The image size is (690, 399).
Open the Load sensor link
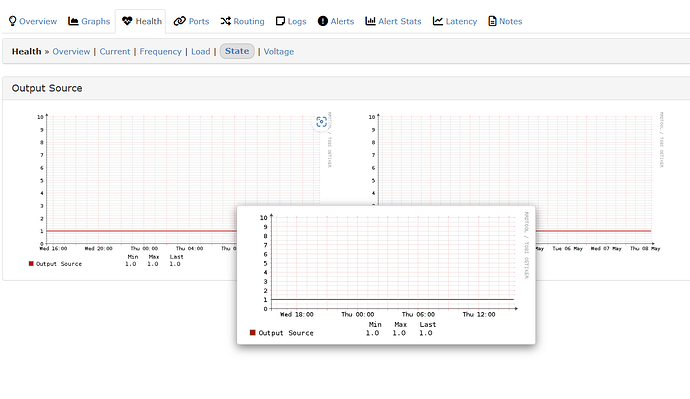click(201, 51)
